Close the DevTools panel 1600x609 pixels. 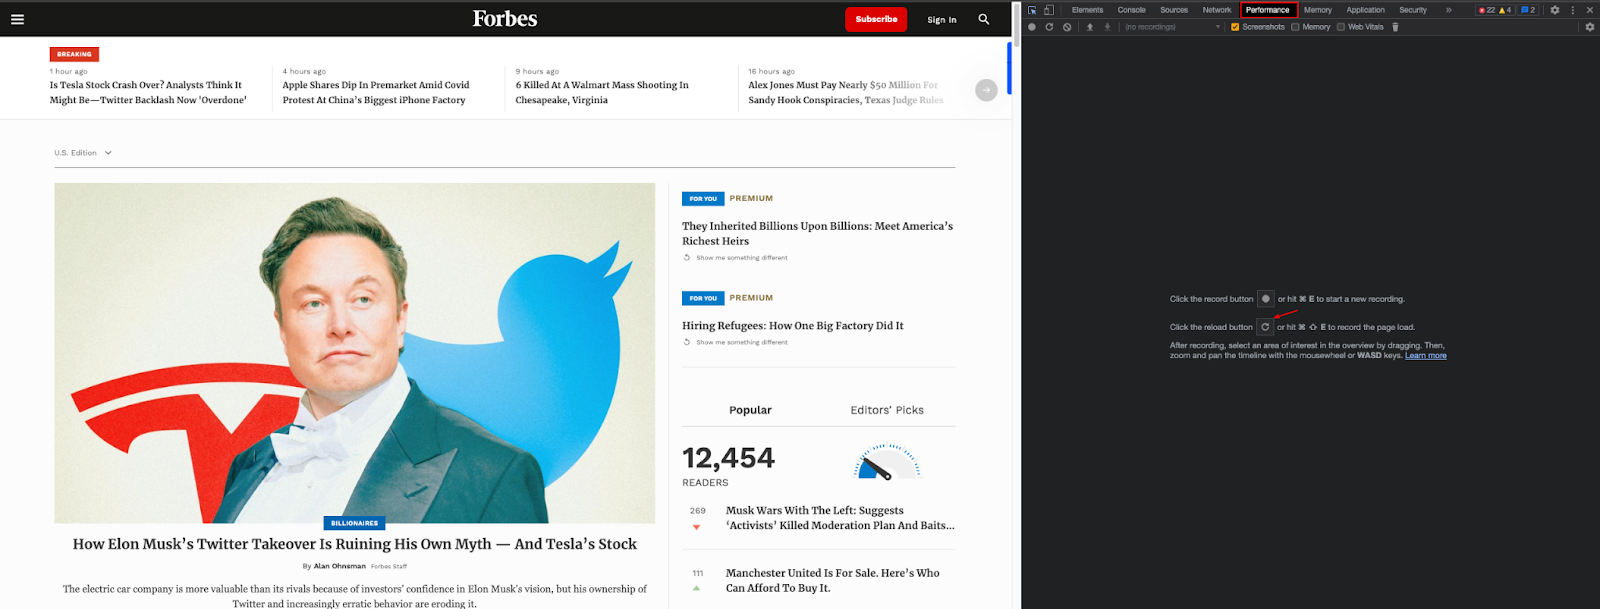point(1590,10)
